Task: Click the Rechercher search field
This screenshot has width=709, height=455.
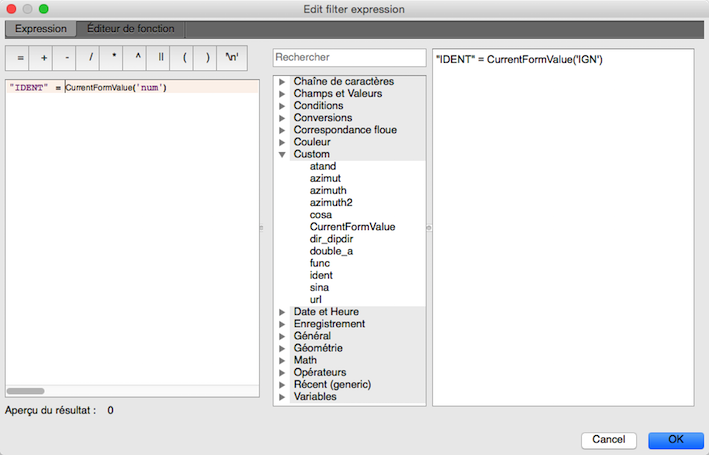Action: click(349, 58)
